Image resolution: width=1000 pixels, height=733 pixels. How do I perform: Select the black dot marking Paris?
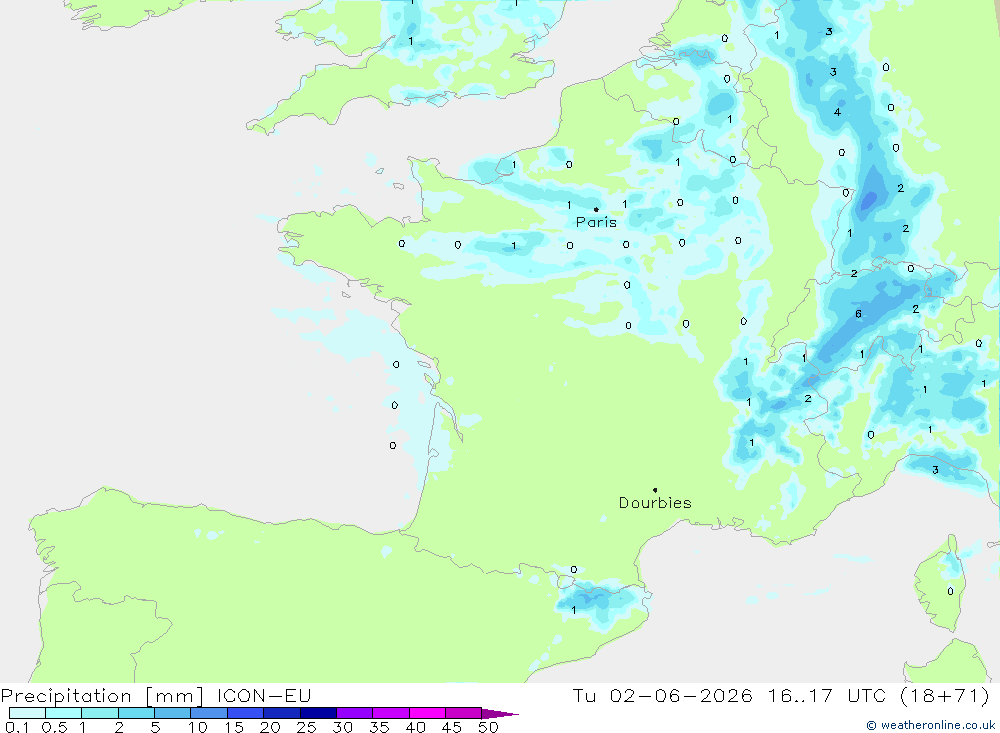(x=596, y=209)
